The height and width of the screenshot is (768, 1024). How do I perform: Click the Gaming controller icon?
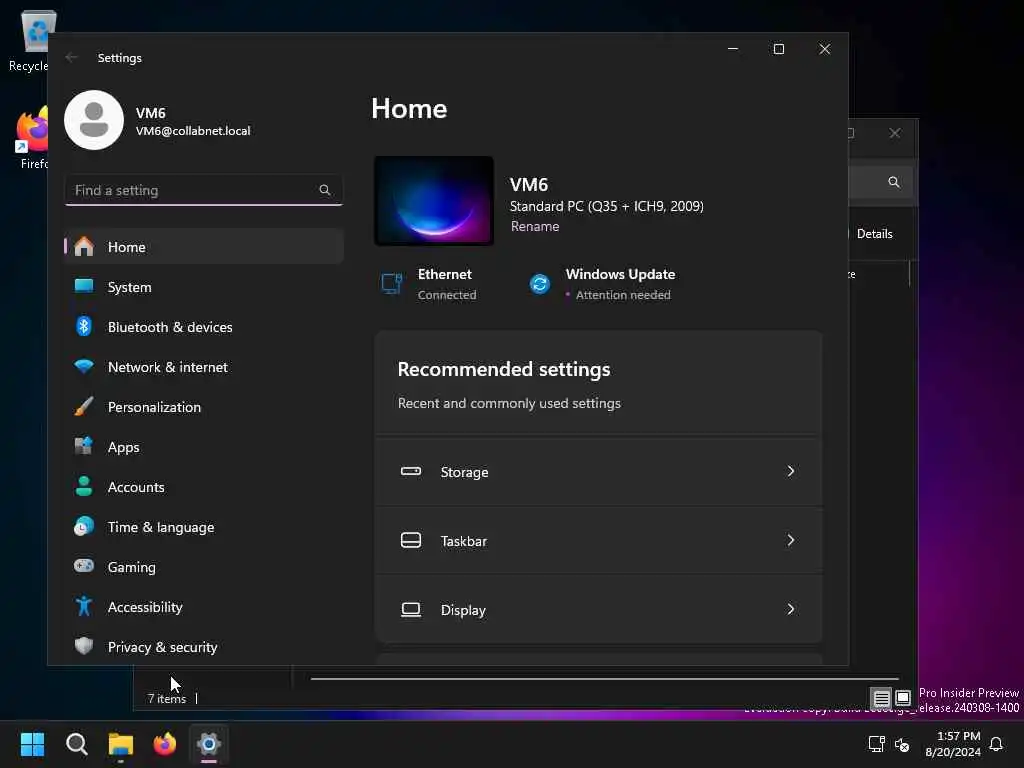coord(84,566)
